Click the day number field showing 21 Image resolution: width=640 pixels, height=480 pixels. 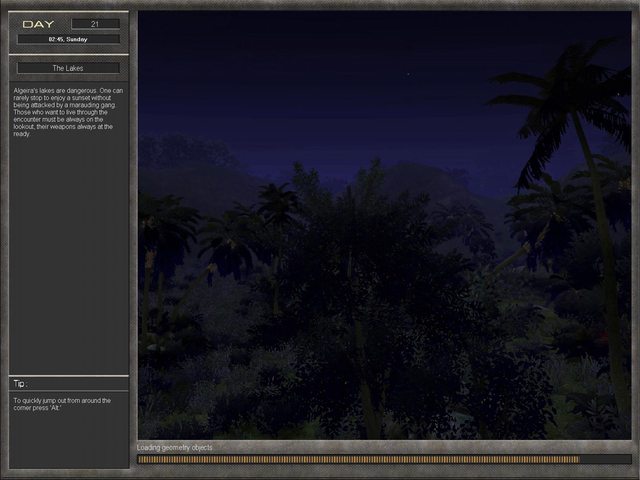coord(96,24)
